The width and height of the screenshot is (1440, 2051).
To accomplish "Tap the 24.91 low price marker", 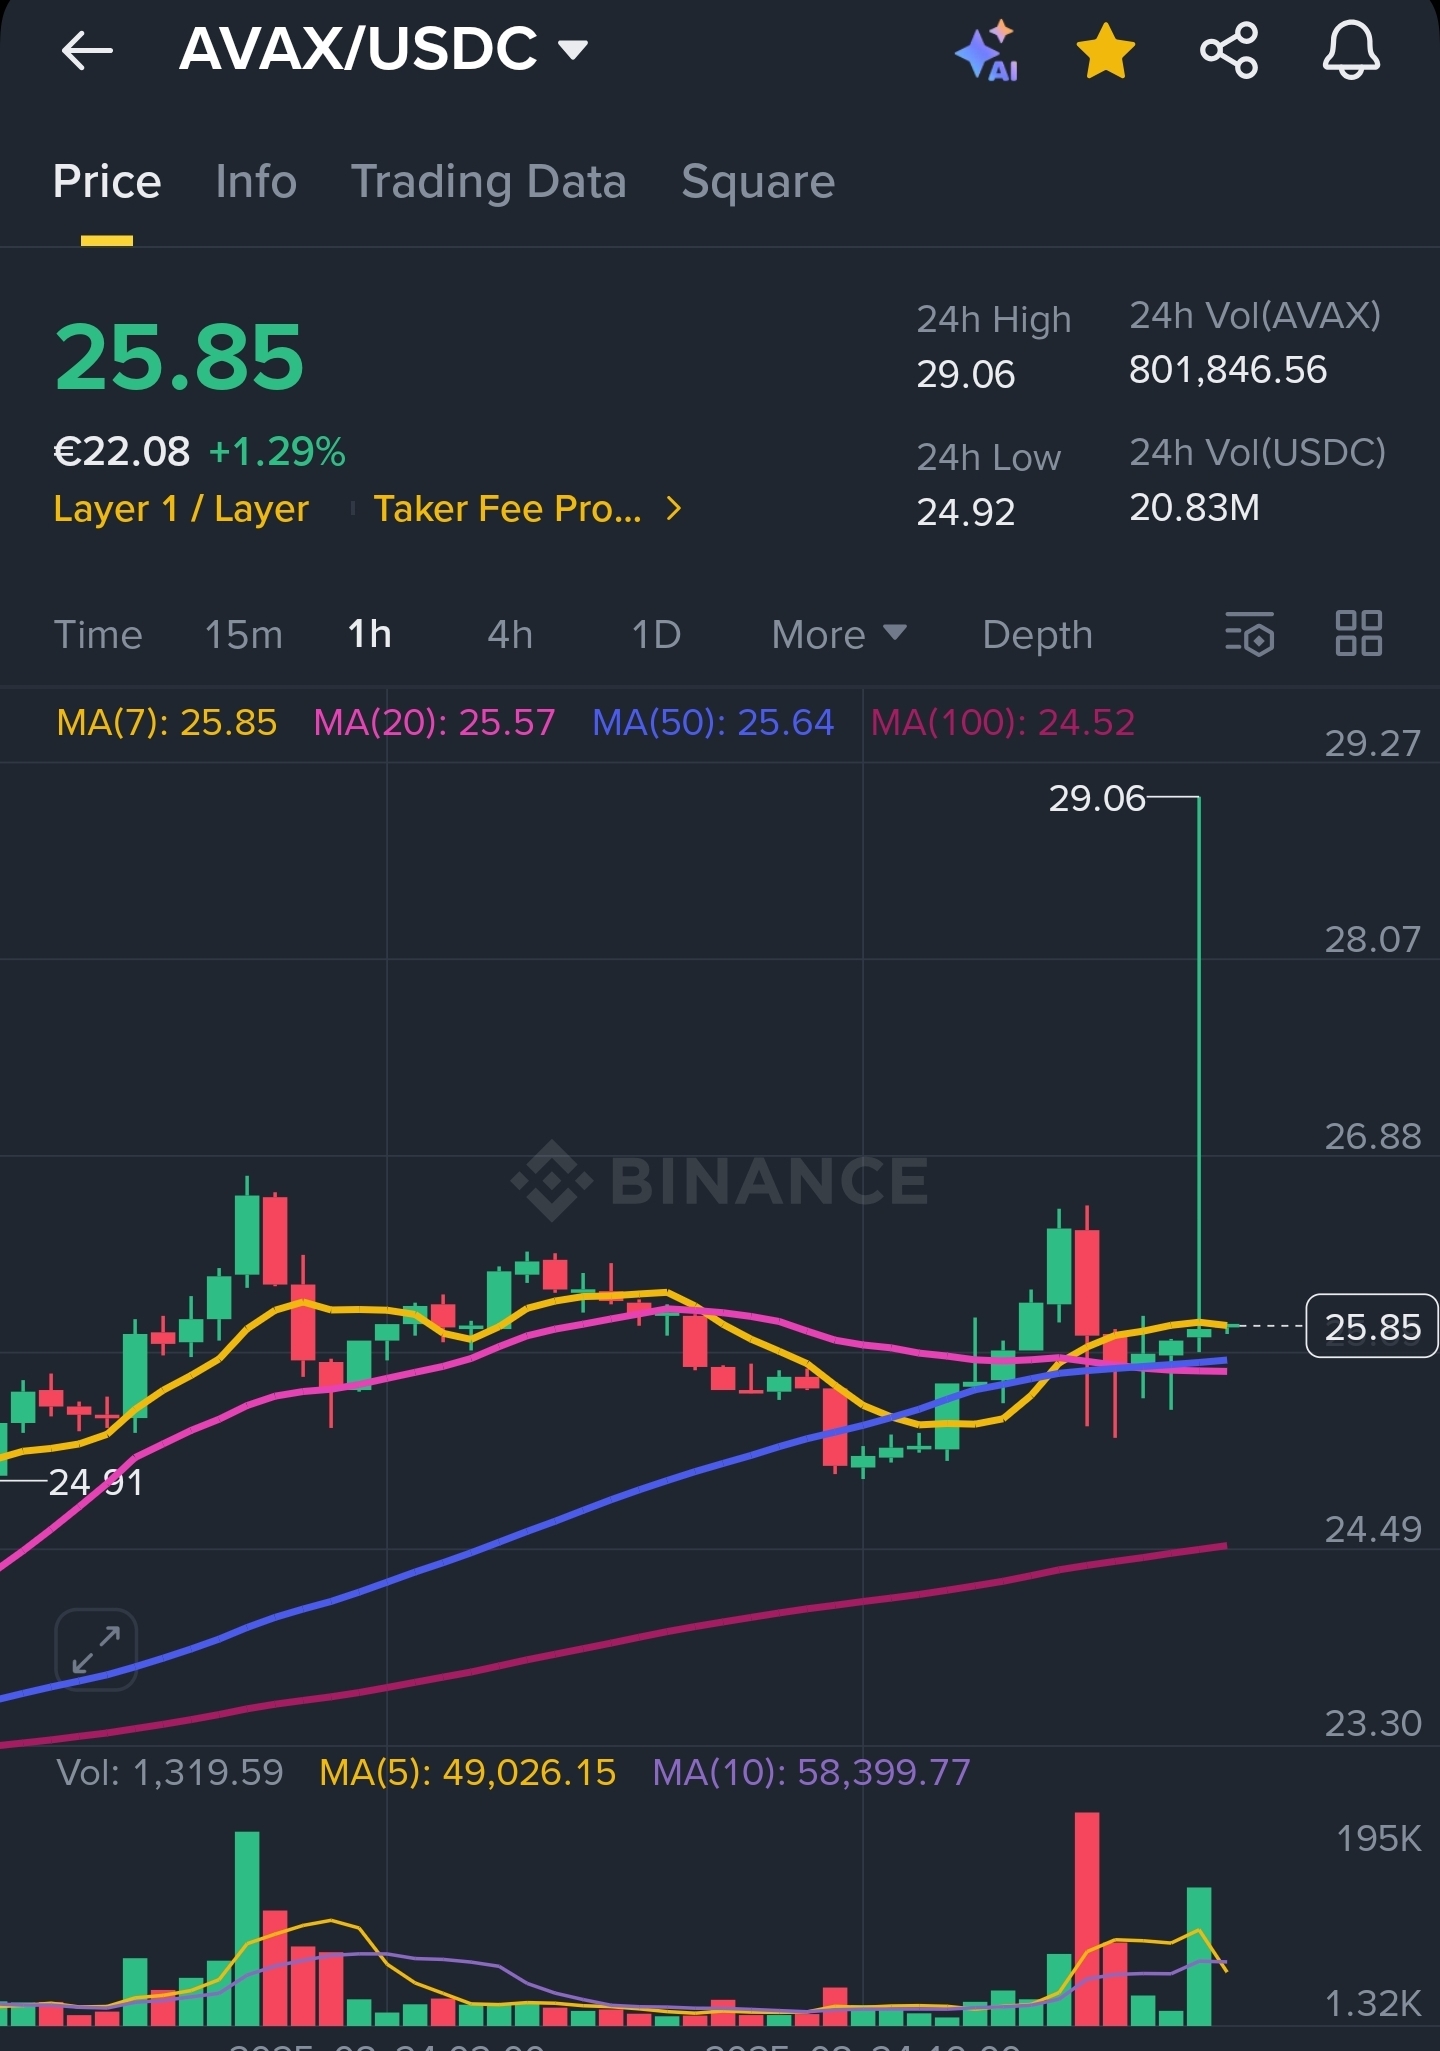I will point(96,1482).
